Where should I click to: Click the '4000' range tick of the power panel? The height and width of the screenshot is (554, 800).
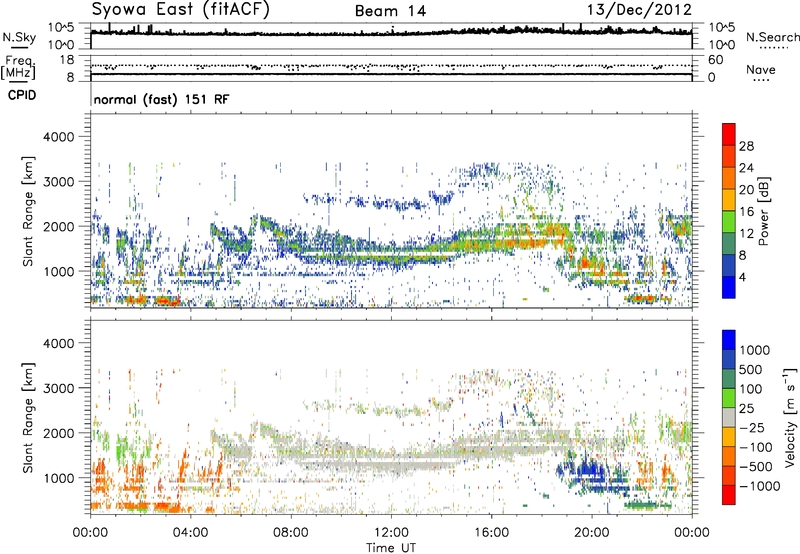click(59, 137)
